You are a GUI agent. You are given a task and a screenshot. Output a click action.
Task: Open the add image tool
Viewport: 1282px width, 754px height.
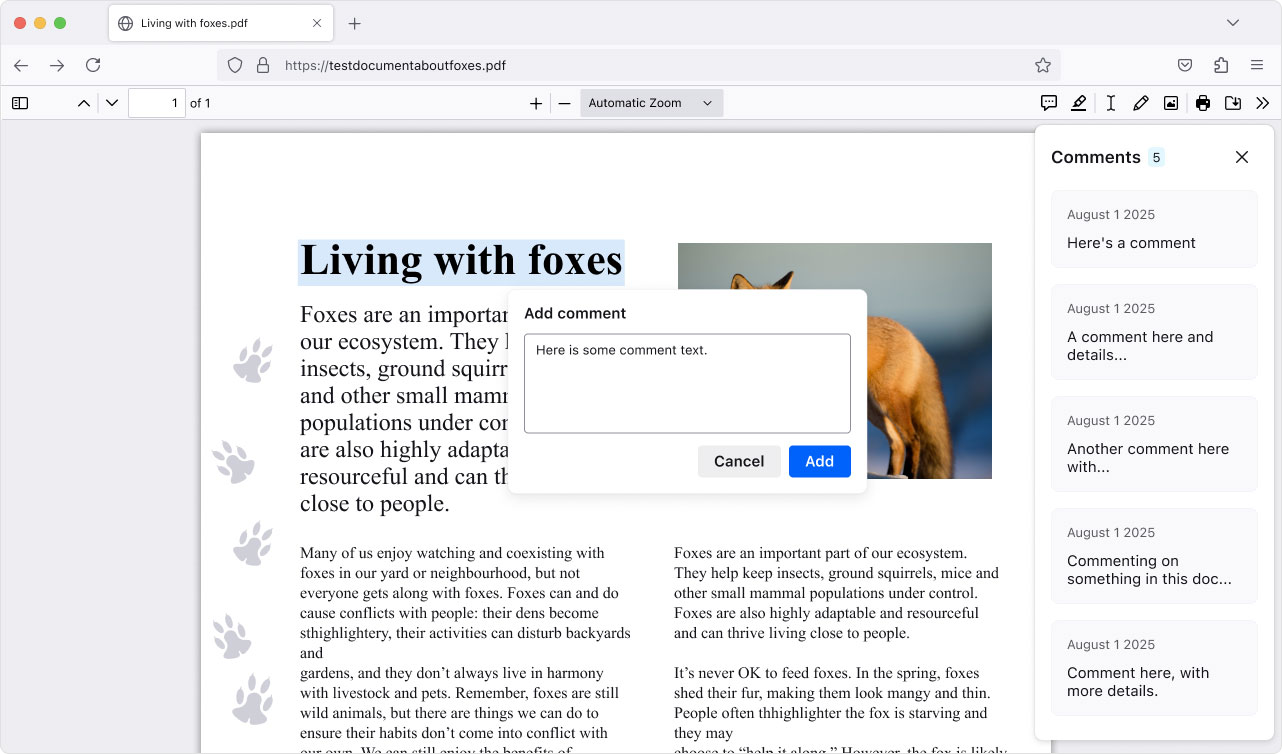tap(1171, 102)
